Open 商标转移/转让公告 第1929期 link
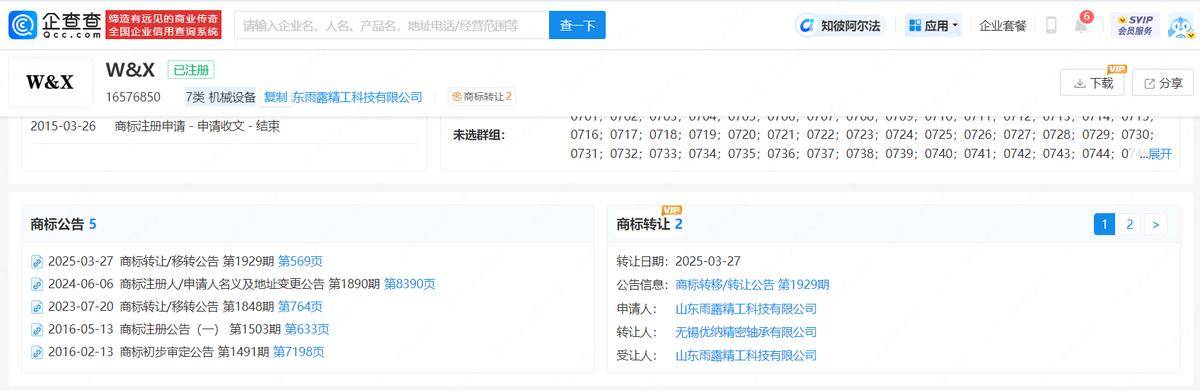 (752, 285)
